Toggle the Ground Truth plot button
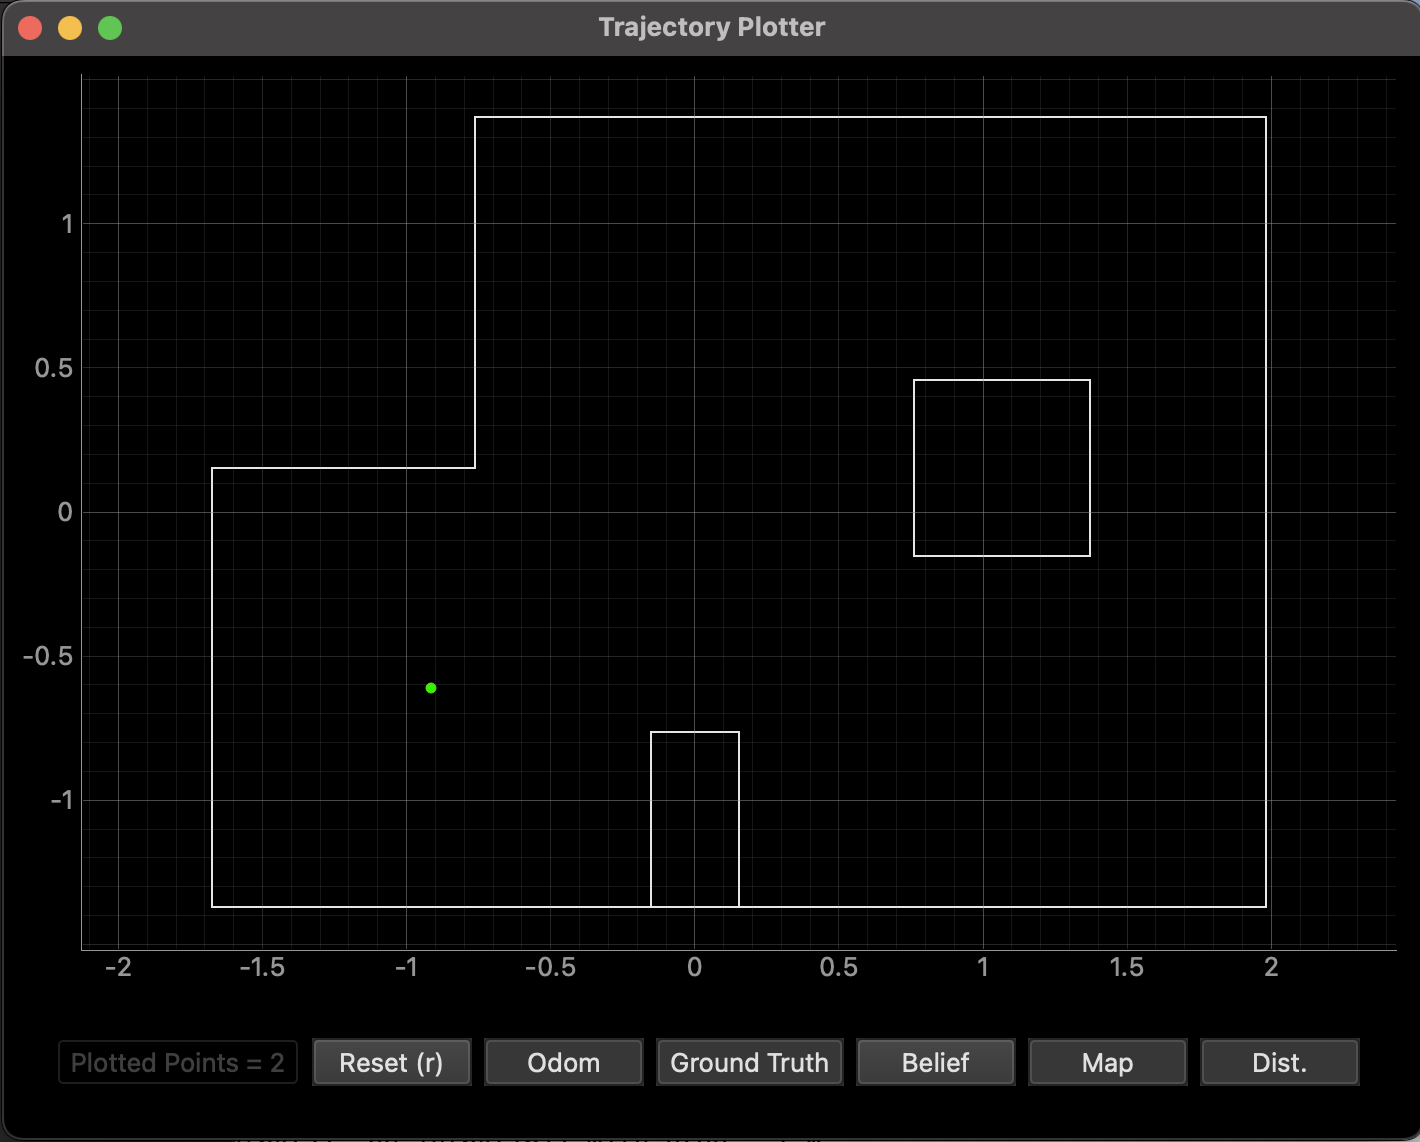This screenshot has height=1142, width=1420. (750, 1062)
